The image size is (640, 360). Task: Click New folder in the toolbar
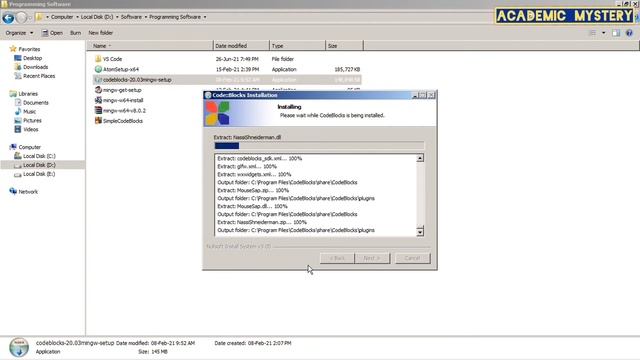(100, 33)
